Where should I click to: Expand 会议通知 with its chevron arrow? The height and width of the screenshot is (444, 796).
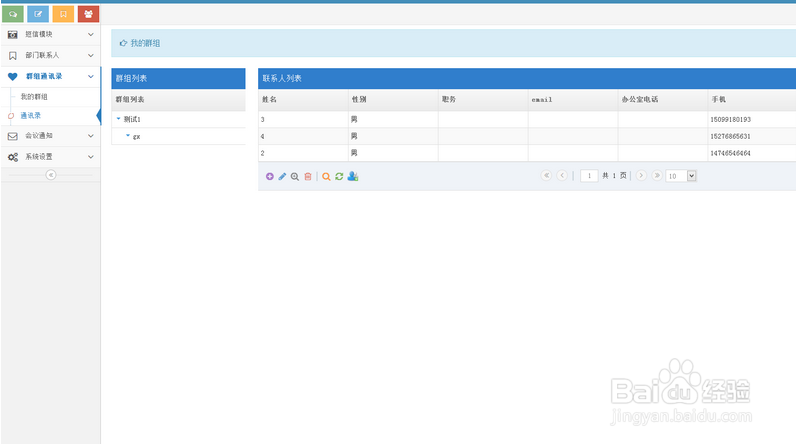coord(91,136)
